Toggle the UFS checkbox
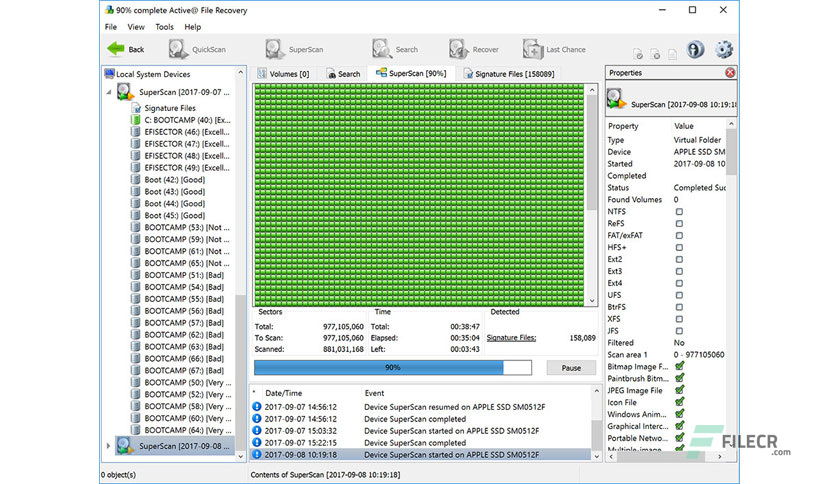 click(x=679, y=295)
